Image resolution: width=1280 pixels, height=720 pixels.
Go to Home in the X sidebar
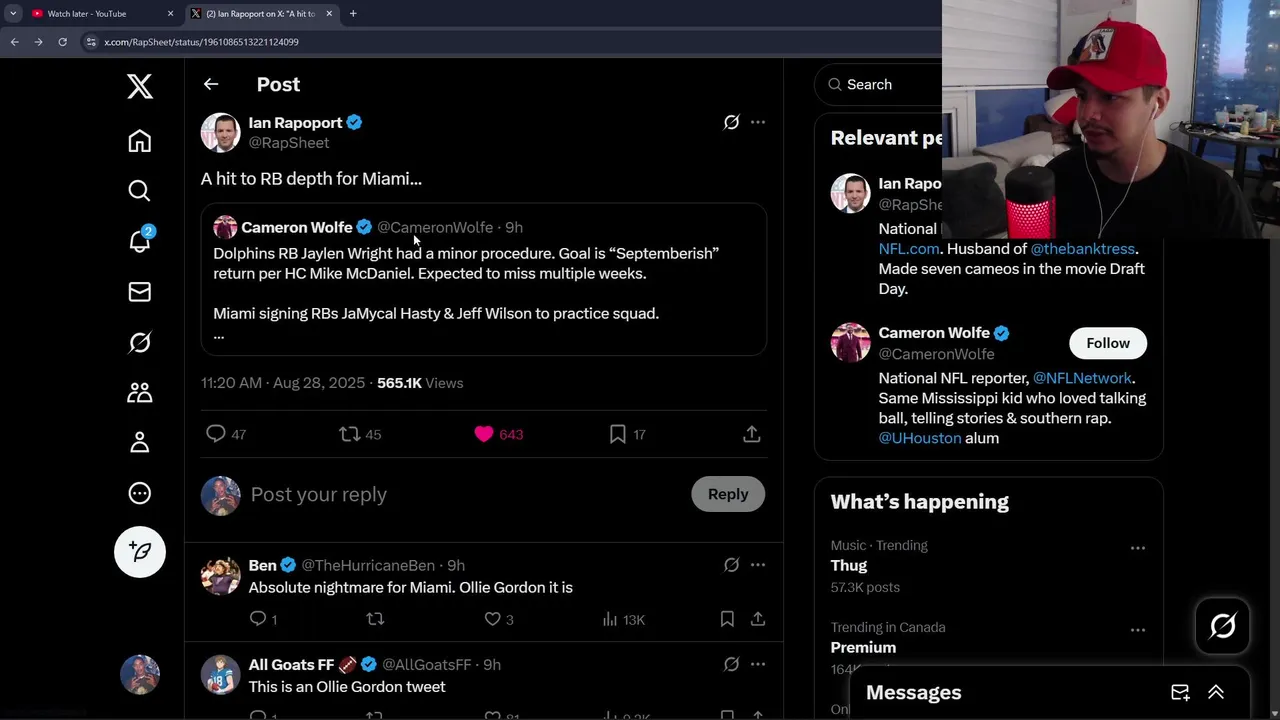coord(140,141)
